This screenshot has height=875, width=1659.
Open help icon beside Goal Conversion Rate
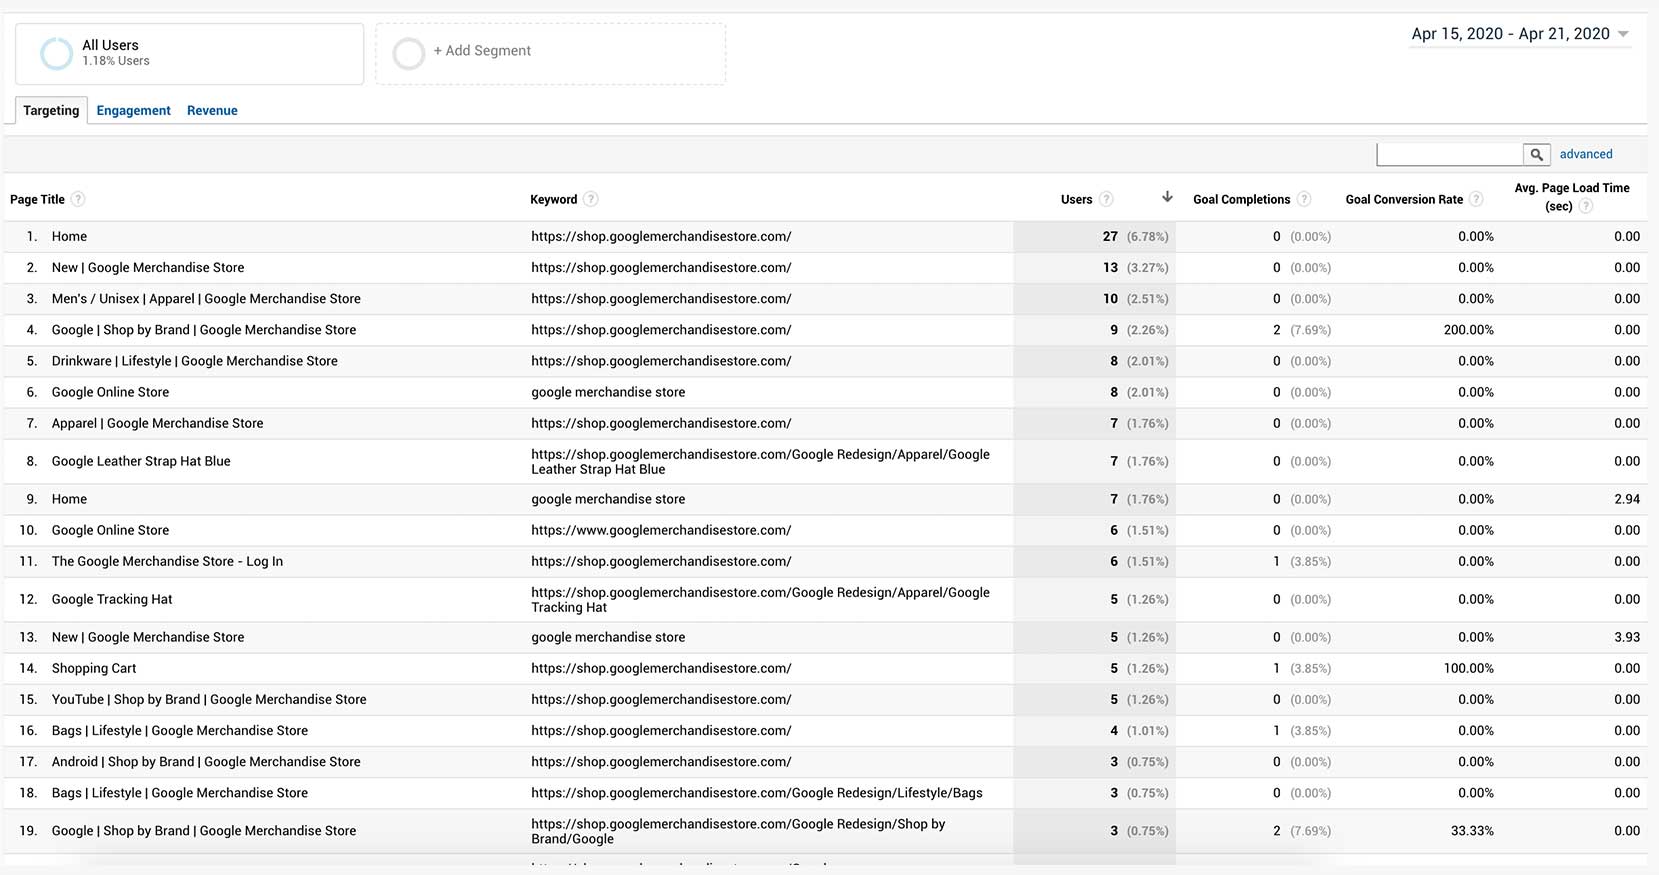pyautogui.click(x=1476, y=199)
